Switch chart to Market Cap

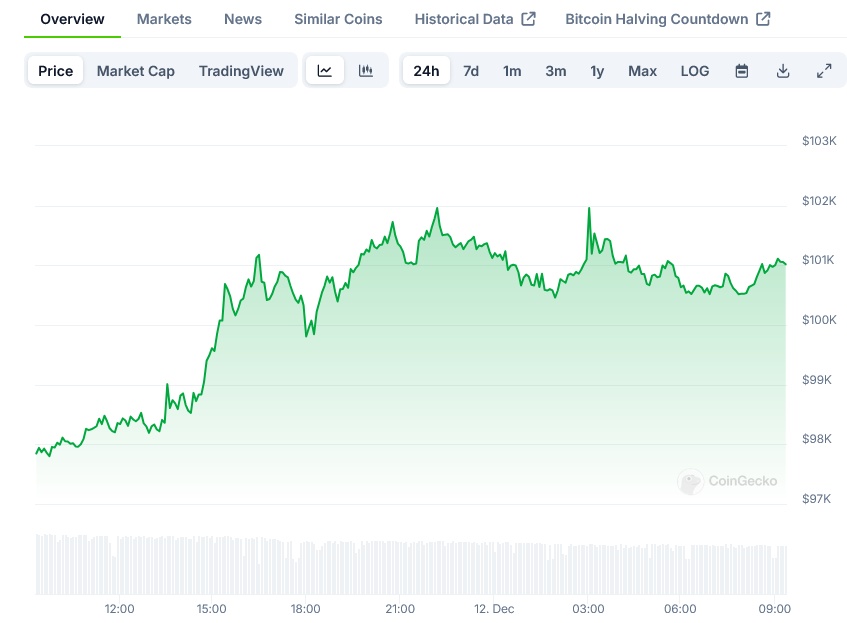[135, 71]
